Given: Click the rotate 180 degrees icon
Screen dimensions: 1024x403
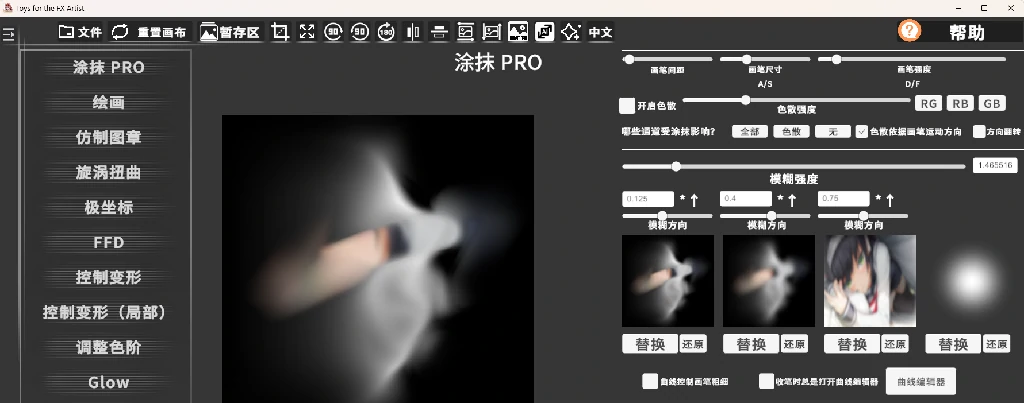Looking at the screenshot, I should 387,32.
